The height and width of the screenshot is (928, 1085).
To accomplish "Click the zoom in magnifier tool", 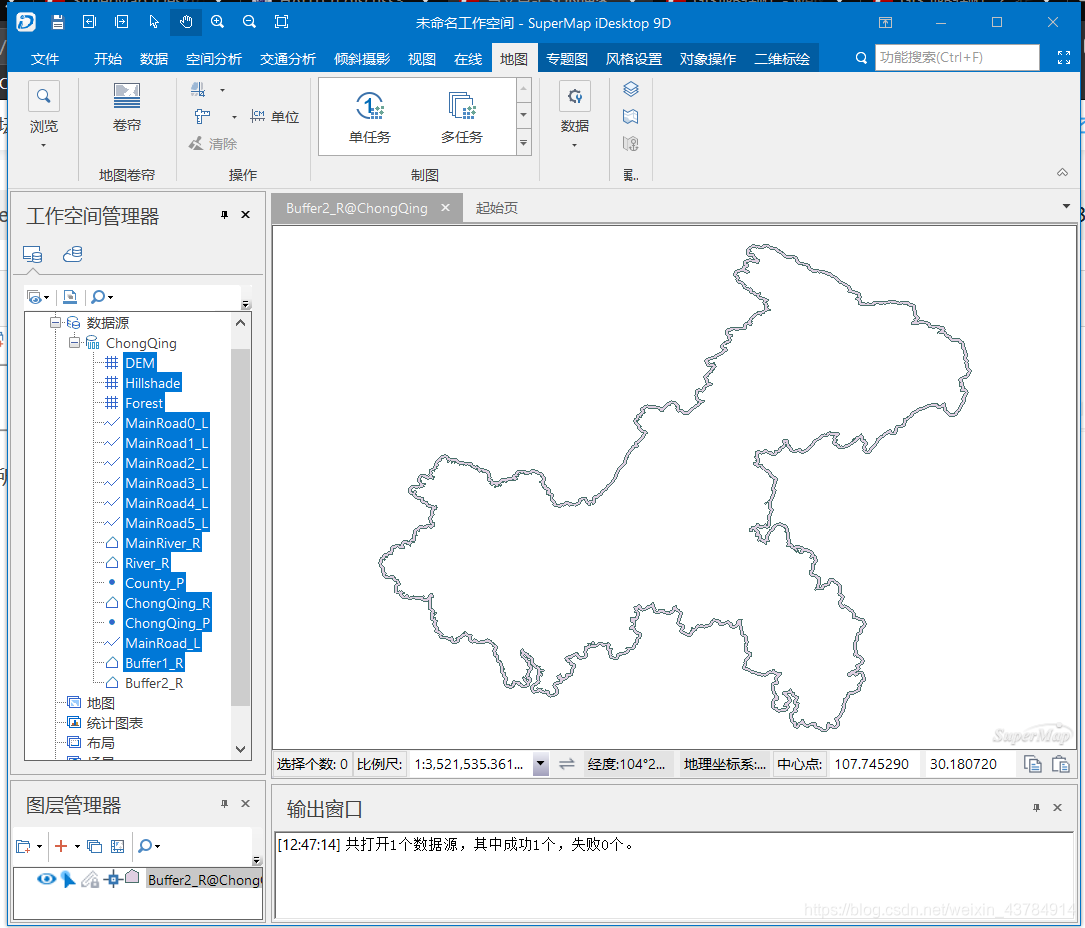I will click(x=217, y=22).
